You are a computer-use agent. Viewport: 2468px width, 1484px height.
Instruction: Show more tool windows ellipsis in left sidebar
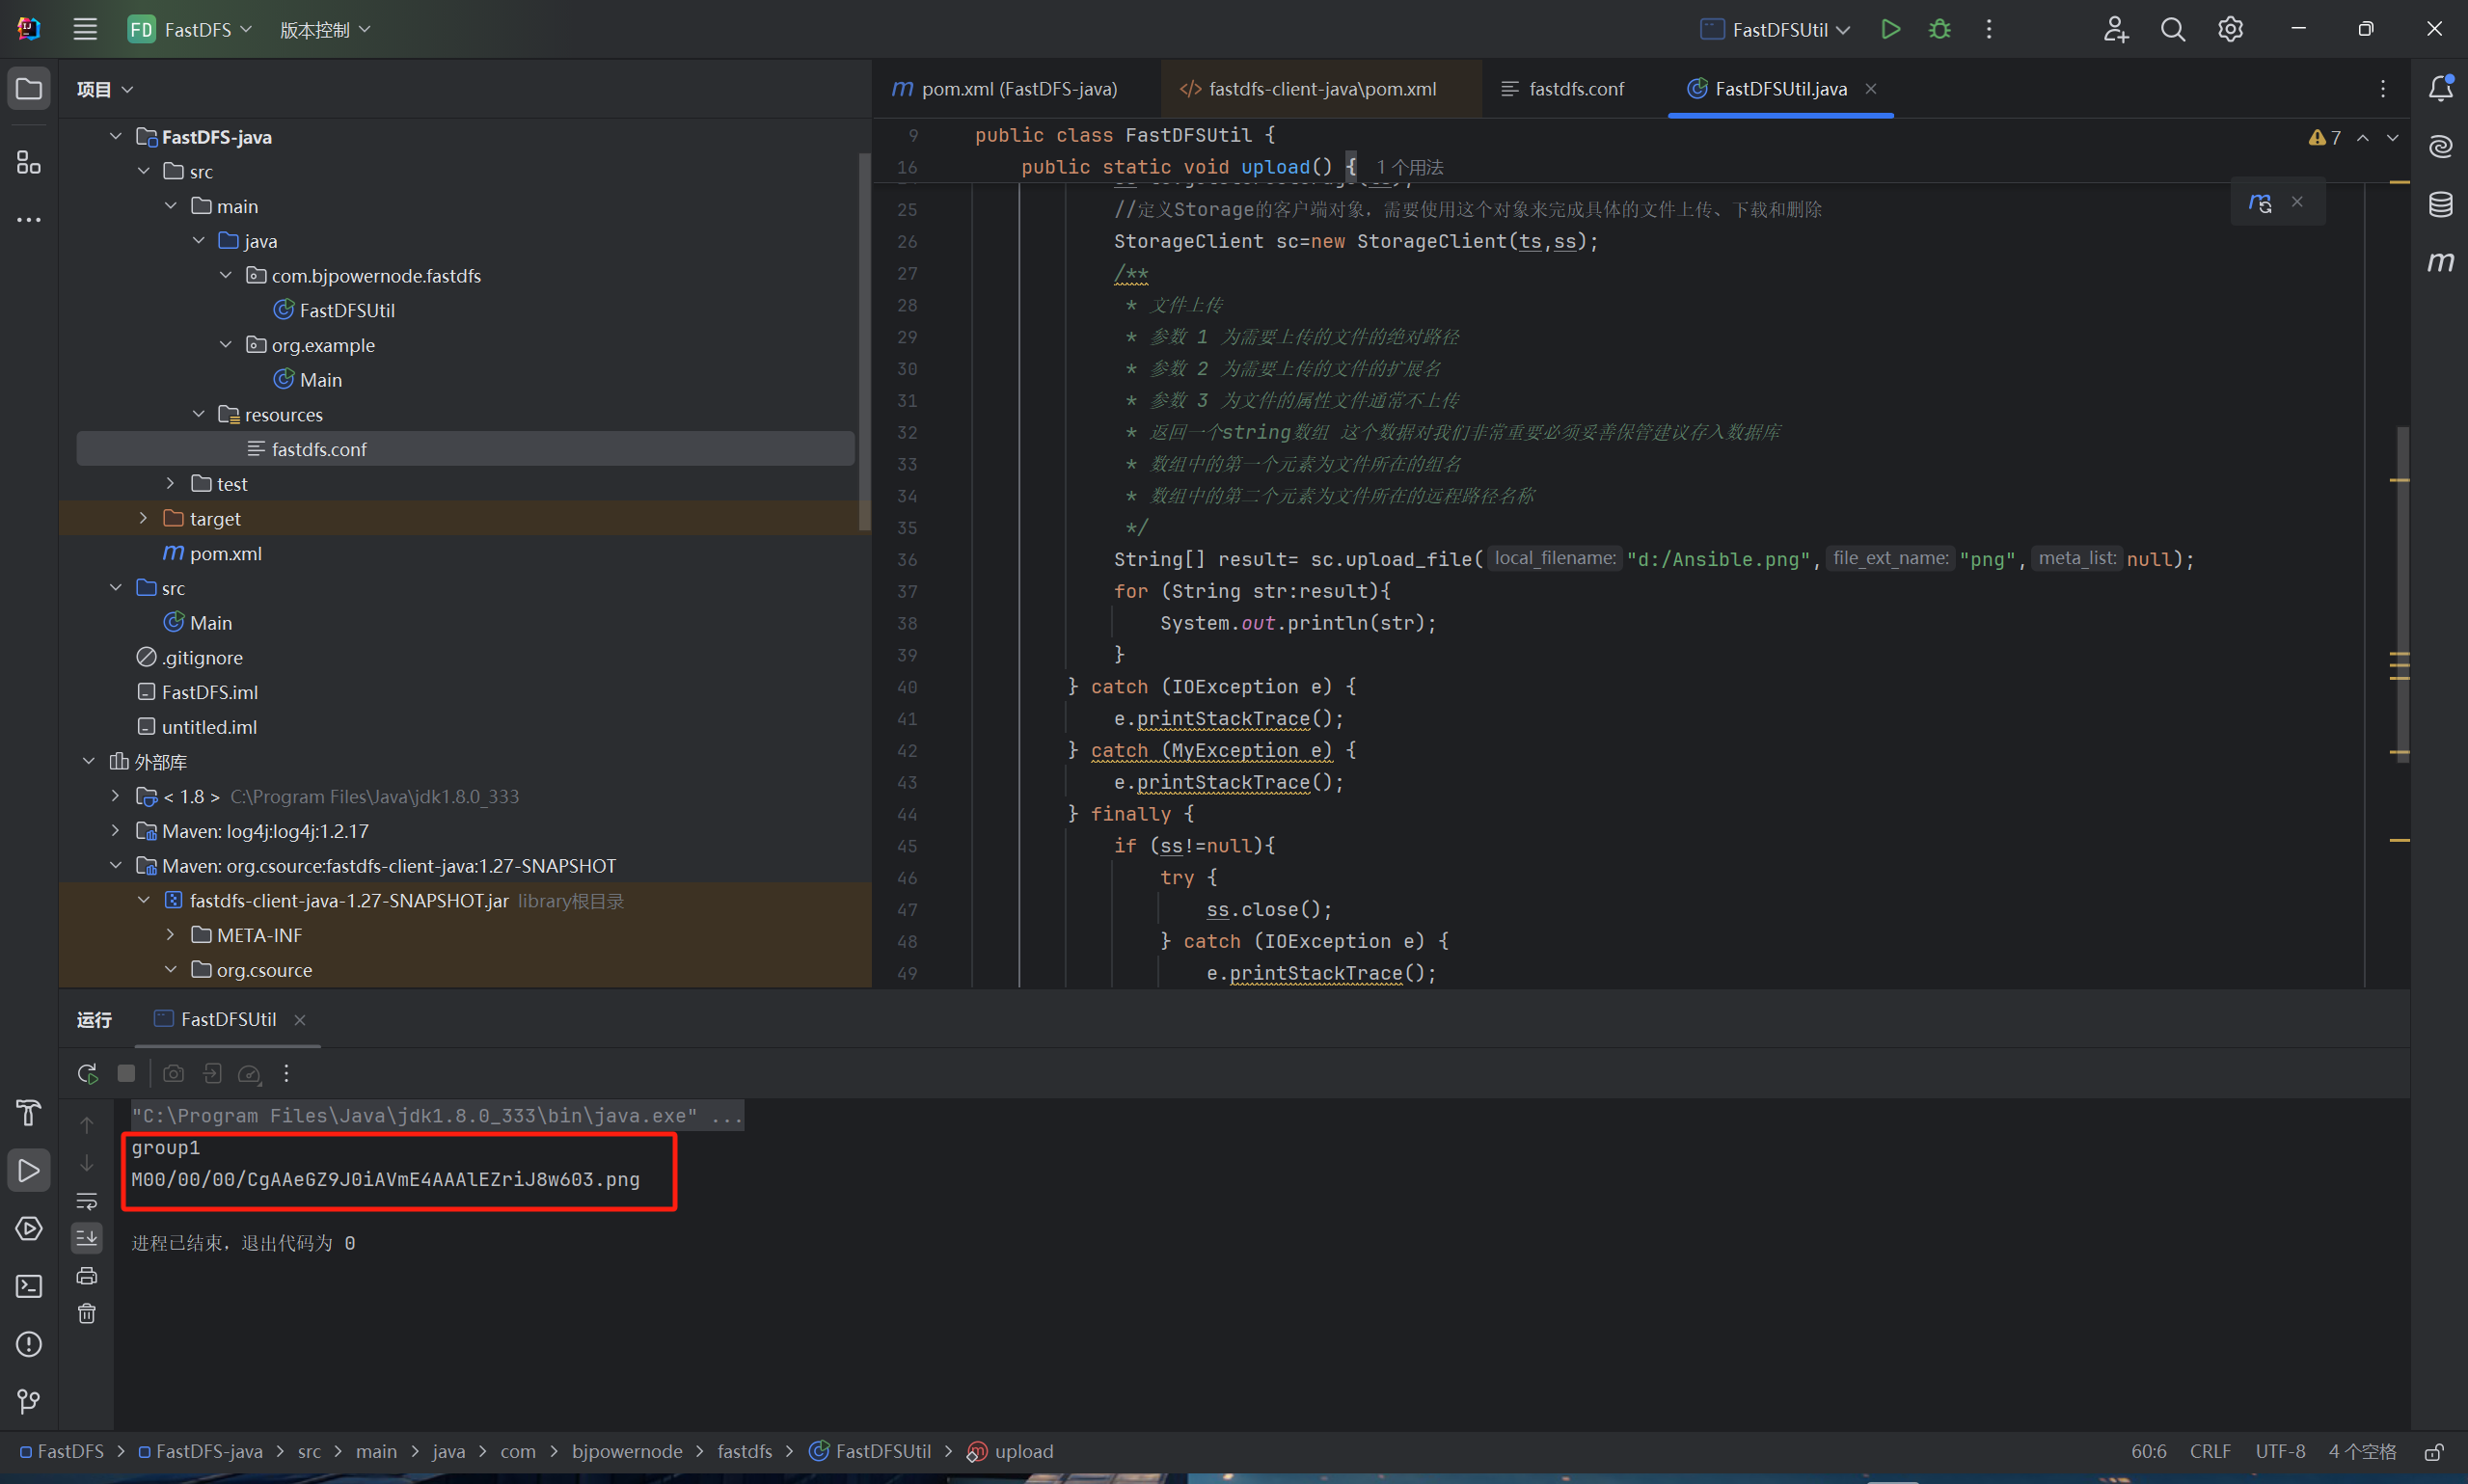[x=29, y=219]
